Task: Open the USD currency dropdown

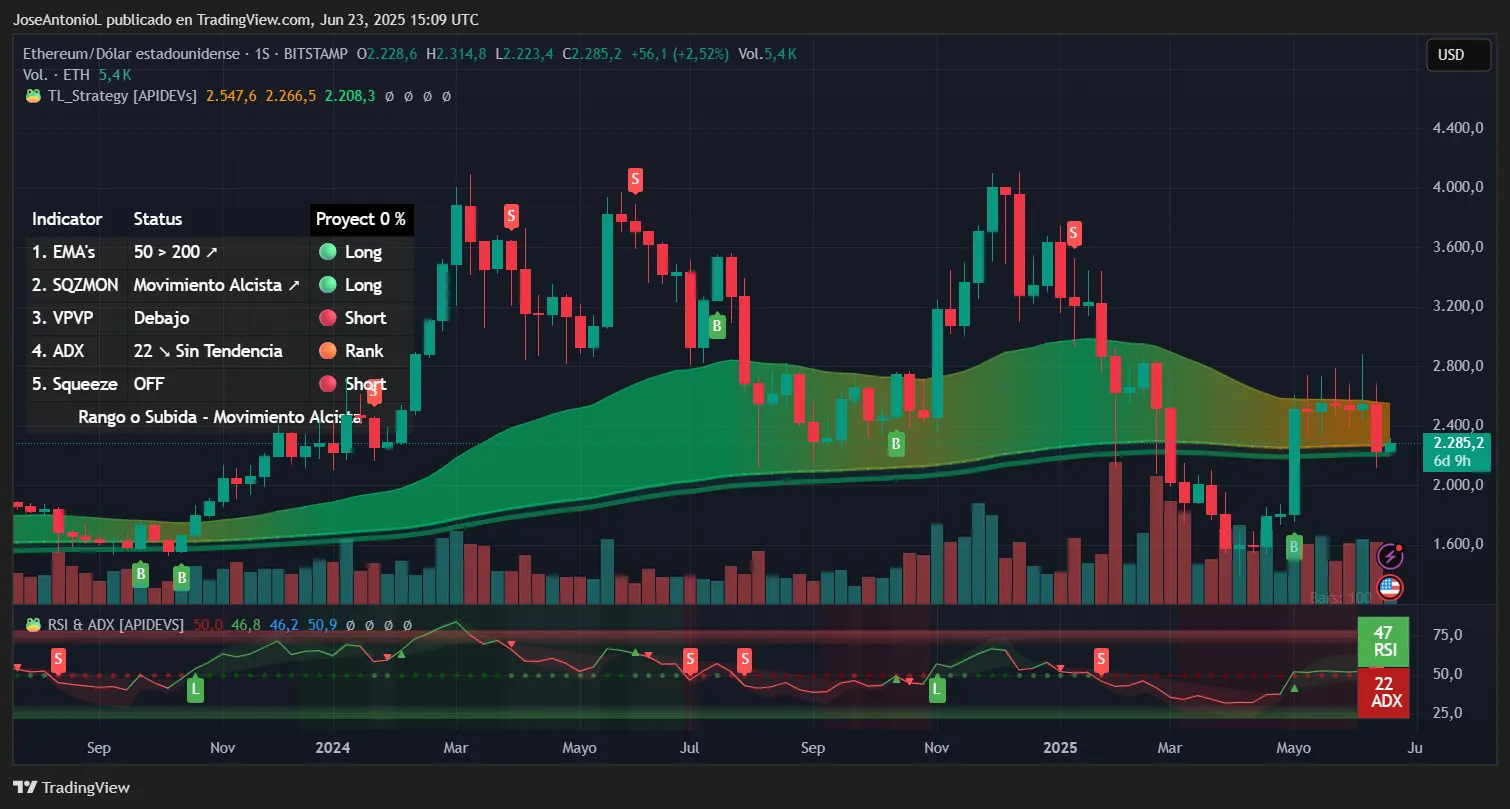Action: click(1456, 55)
